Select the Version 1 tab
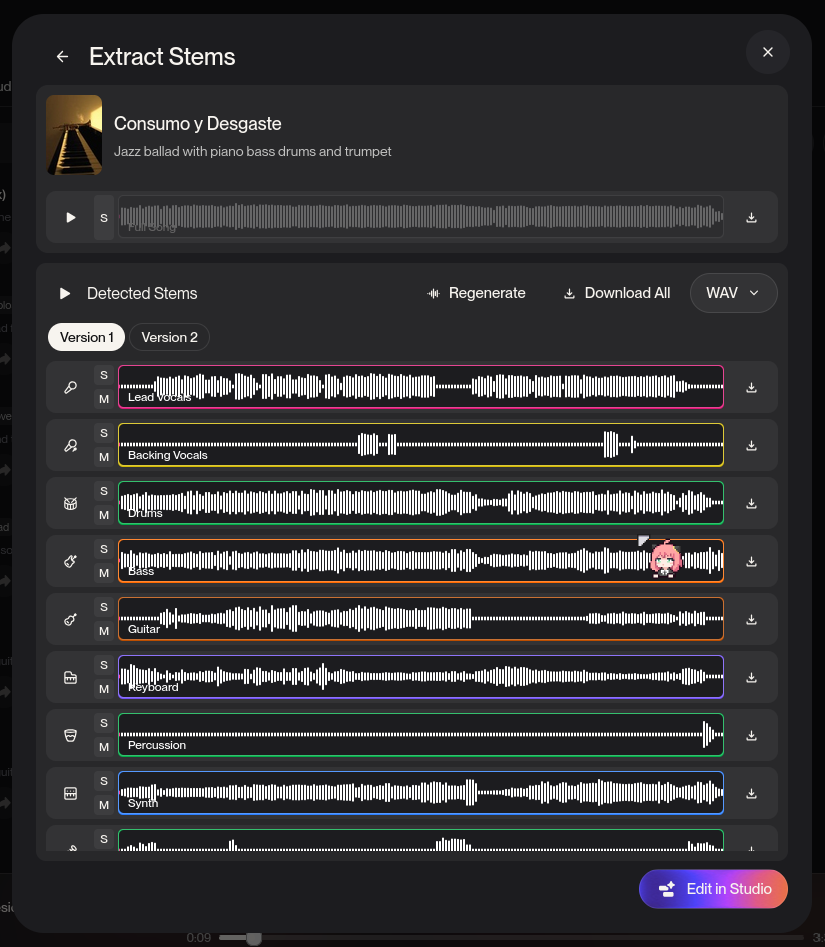825x947 pixels. tap(86, 337)
